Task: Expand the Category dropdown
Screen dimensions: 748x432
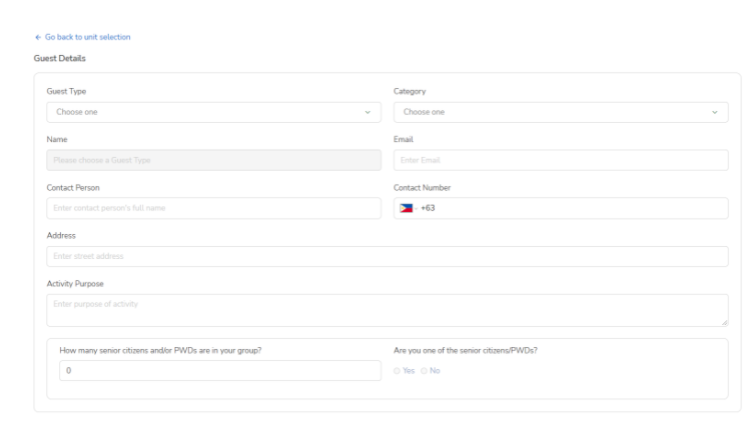Action: pos(560,111)
